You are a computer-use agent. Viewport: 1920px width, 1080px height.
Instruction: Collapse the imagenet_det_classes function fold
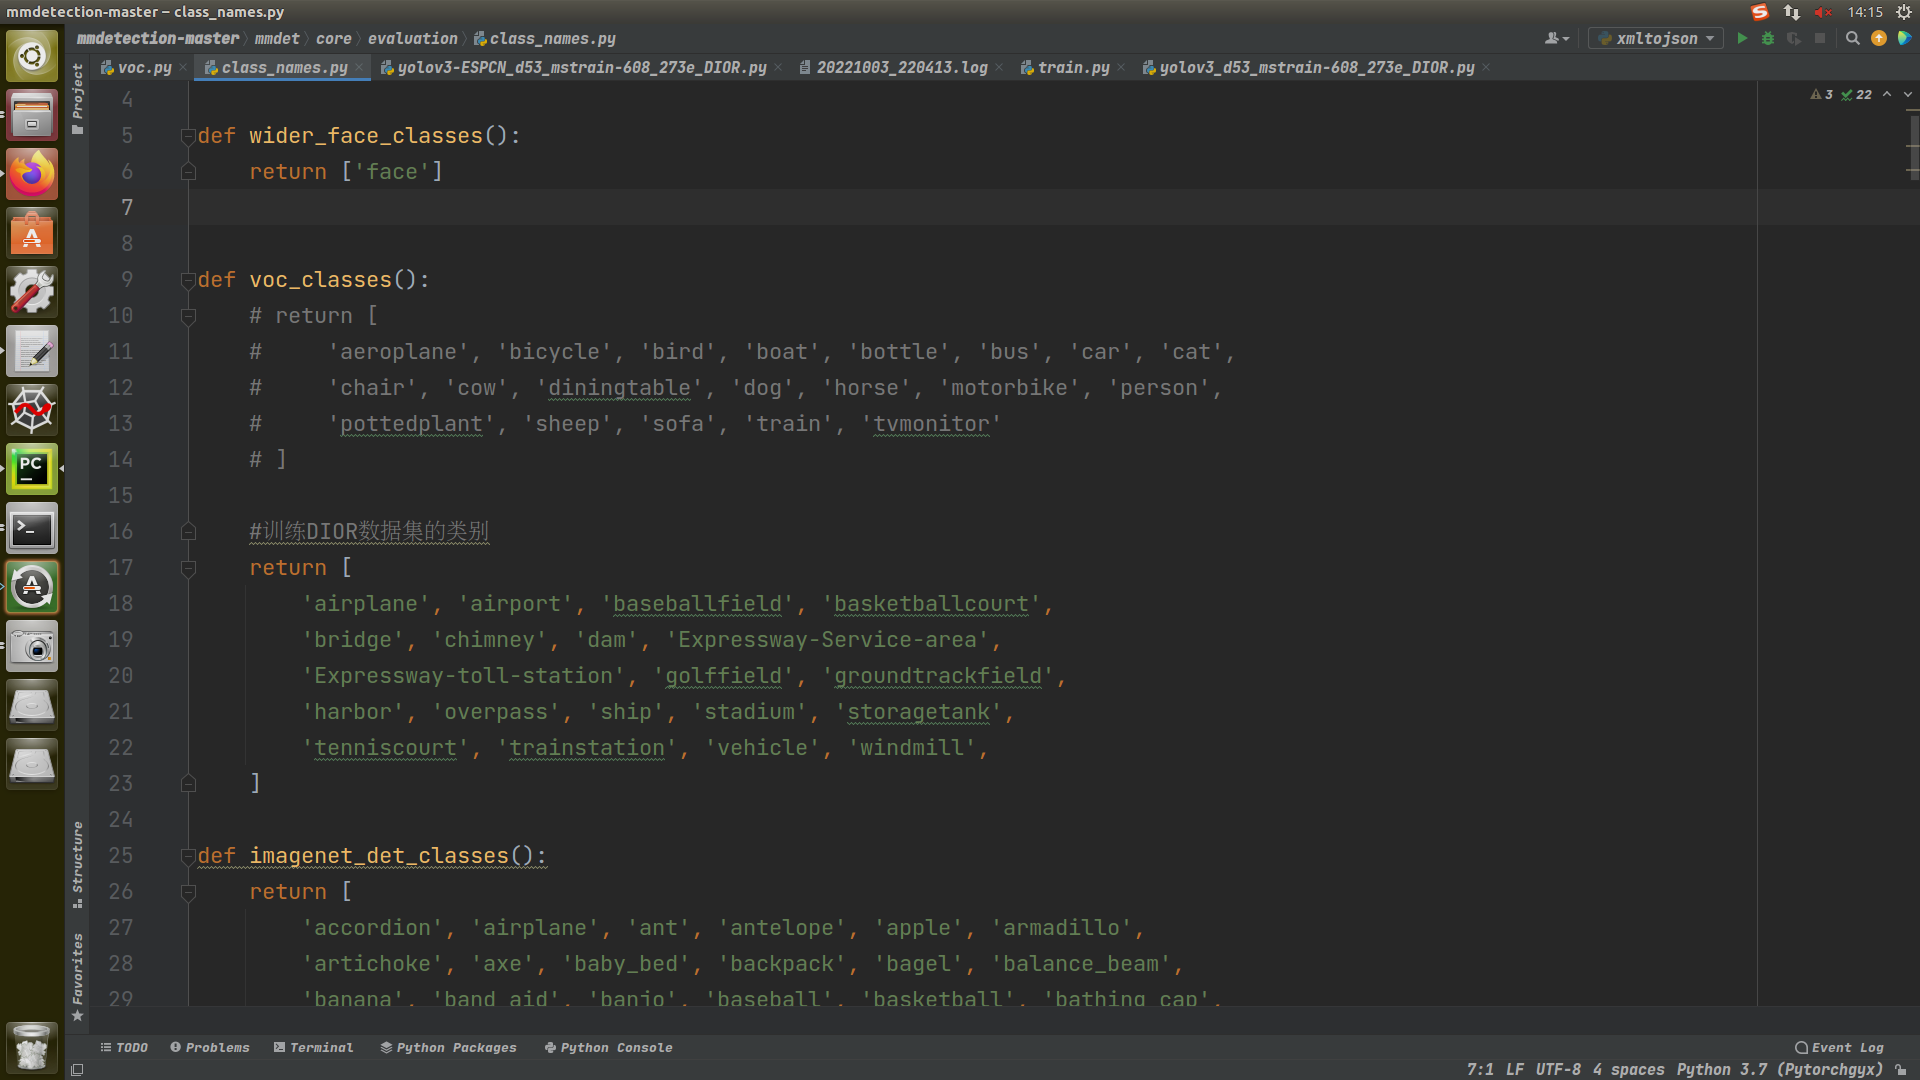[187, 856]
